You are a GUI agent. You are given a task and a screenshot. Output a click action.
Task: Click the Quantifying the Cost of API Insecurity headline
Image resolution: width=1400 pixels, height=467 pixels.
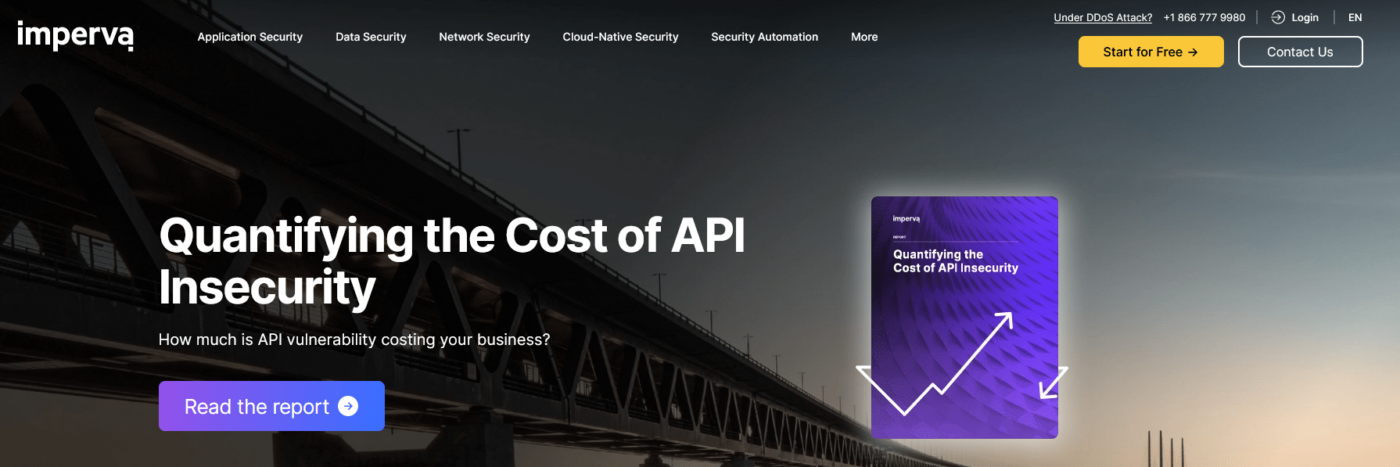click(x=452, y=262)
